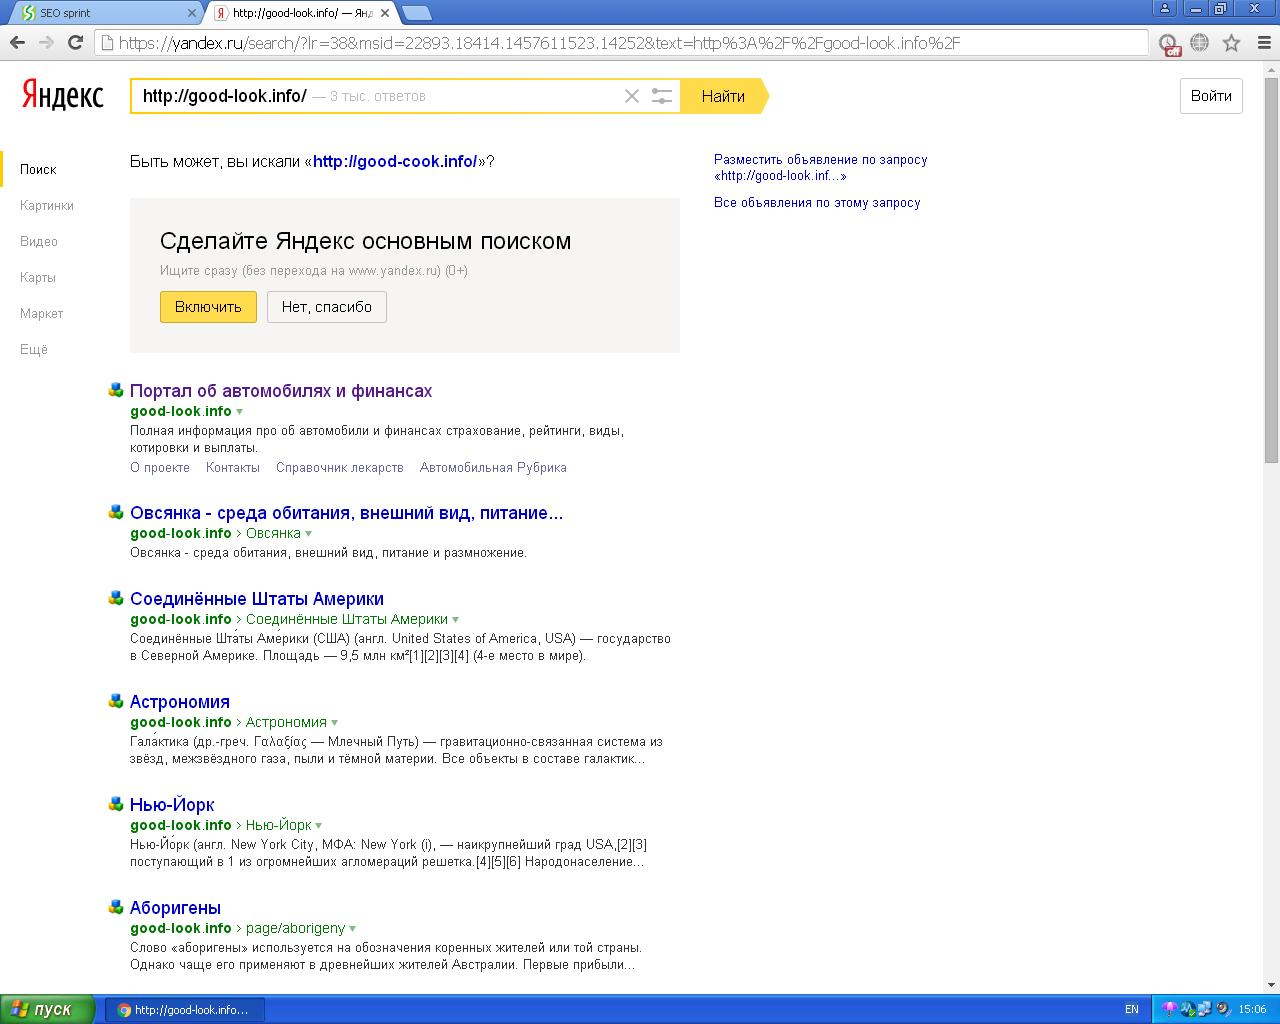Click the globe extension icon in toolbar
Screen dimensions: 1280x1024
[x=1200, y=43]
